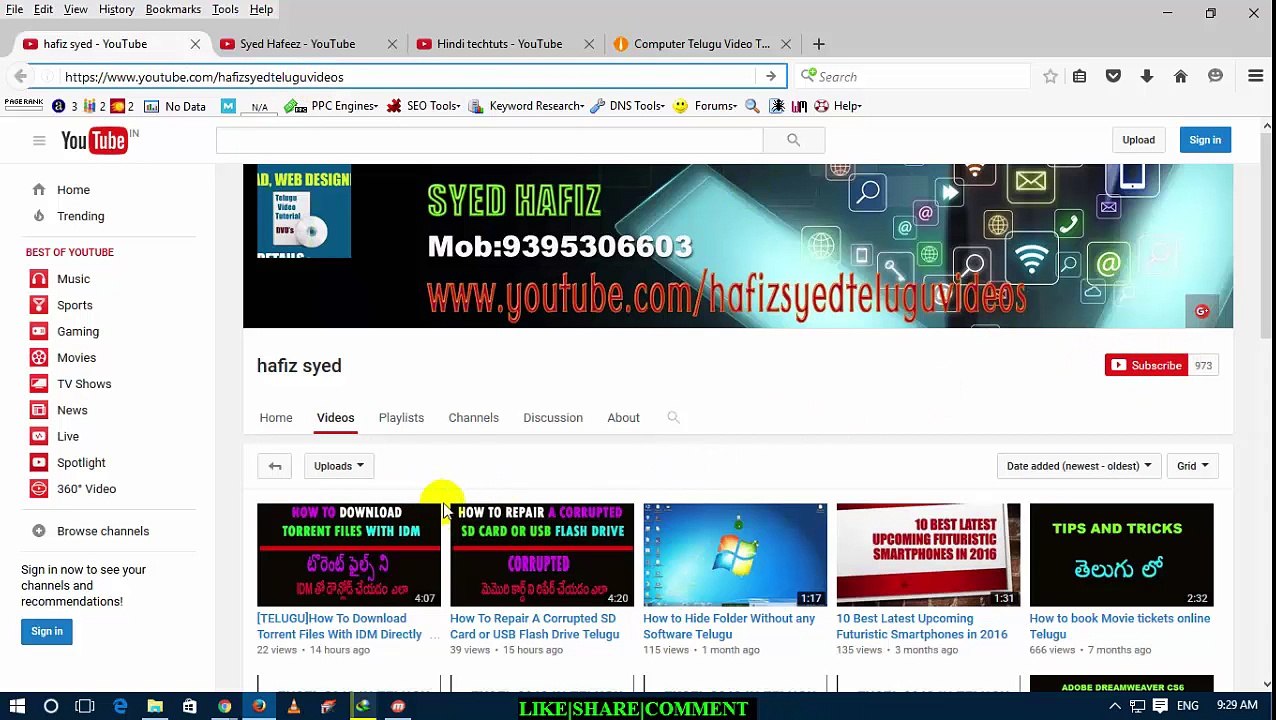Bookmark this page with the star icon
1276x720 pixels.
tap(1050, 77)
